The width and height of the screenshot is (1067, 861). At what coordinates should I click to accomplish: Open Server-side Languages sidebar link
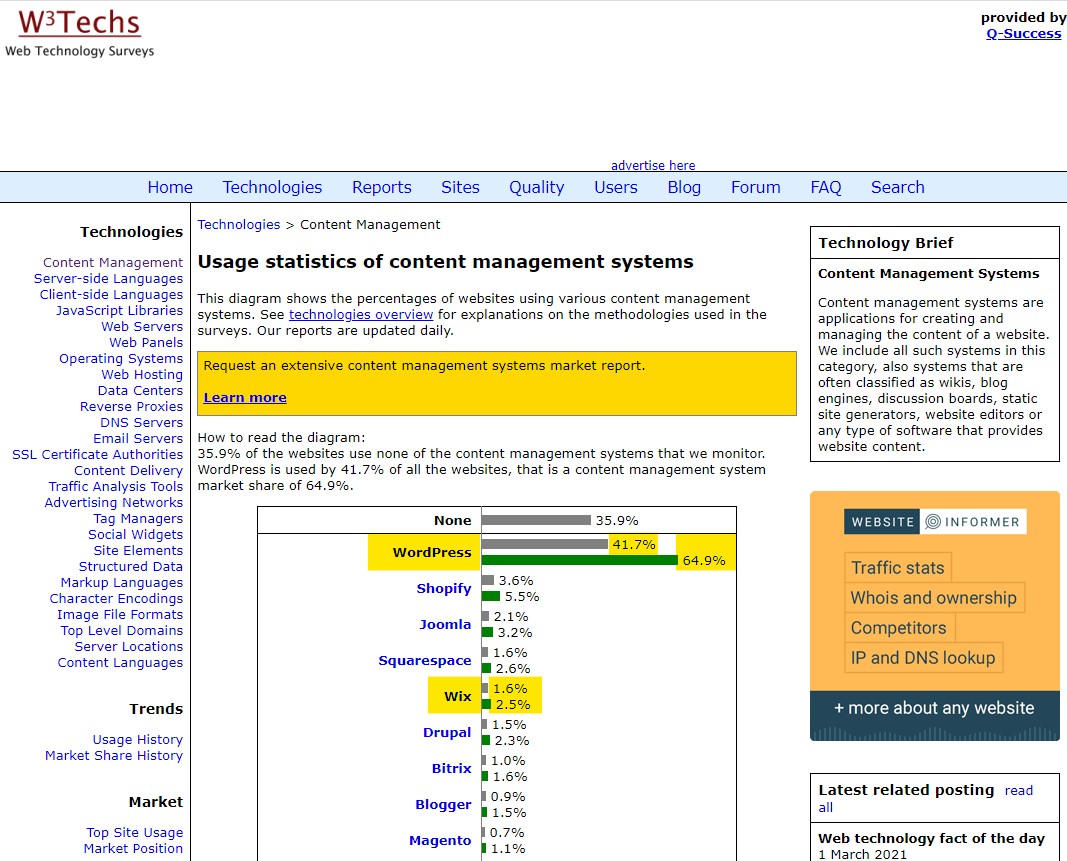pyautogui.click(x=108, y=278)
